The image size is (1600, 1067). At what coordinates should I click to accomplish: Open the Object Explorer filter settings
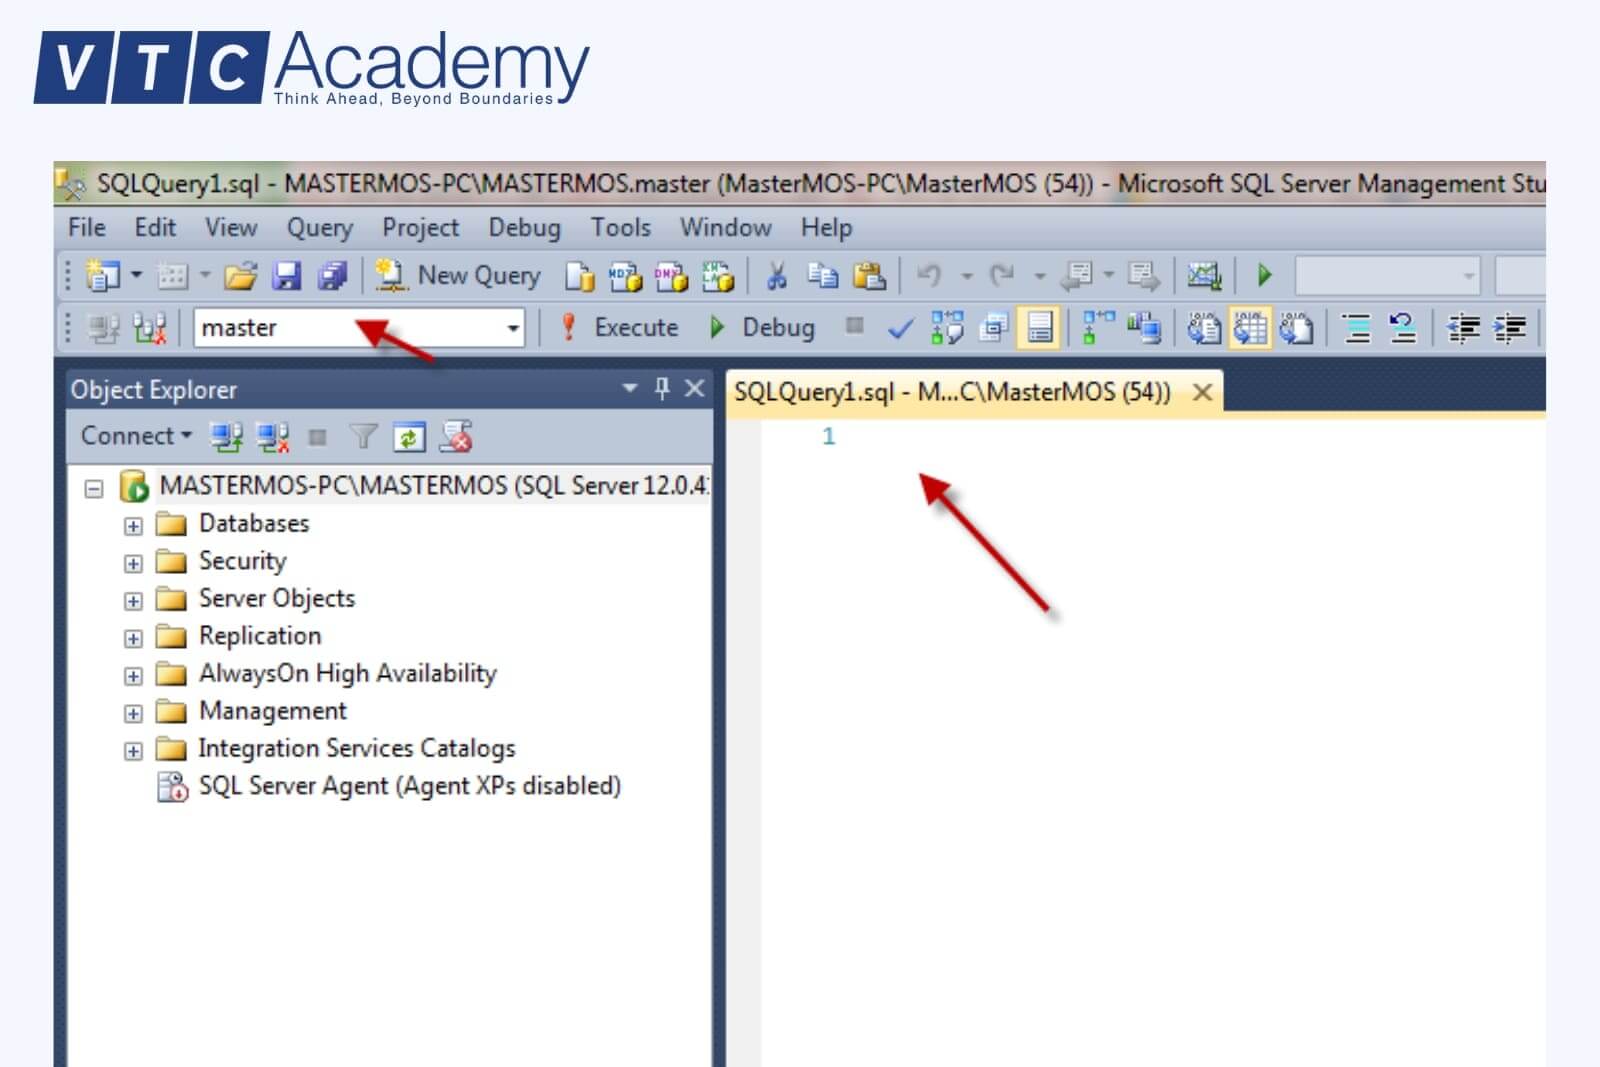coord(364,437)
